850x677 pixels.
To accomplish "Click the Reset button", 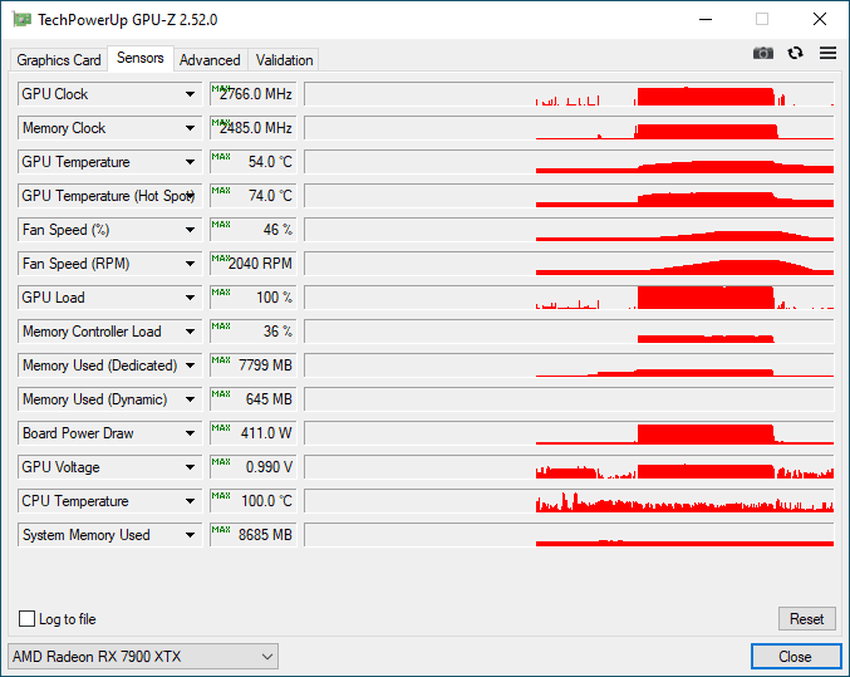I will click(x=807, y=618).
